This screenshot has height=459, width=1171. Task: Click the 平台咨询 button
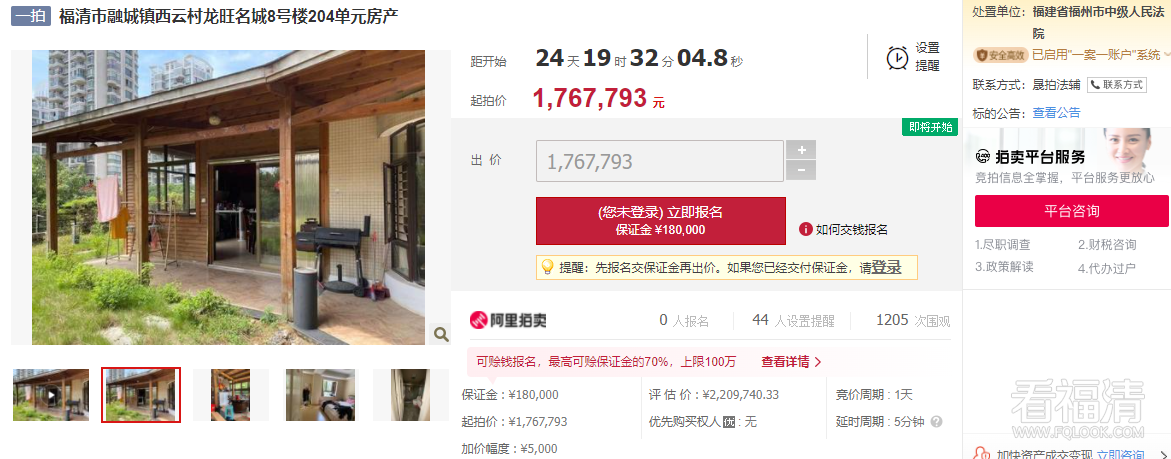pos(1072,211)
